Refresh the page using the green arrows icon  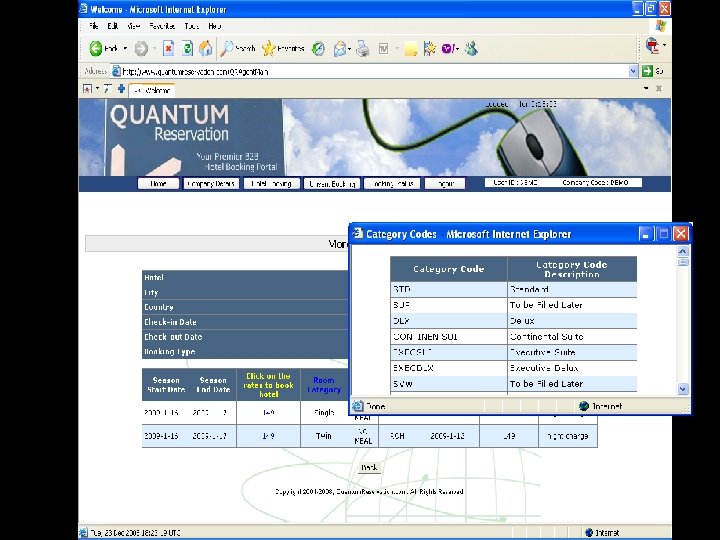pyautogui.click(x=187, y=48)
